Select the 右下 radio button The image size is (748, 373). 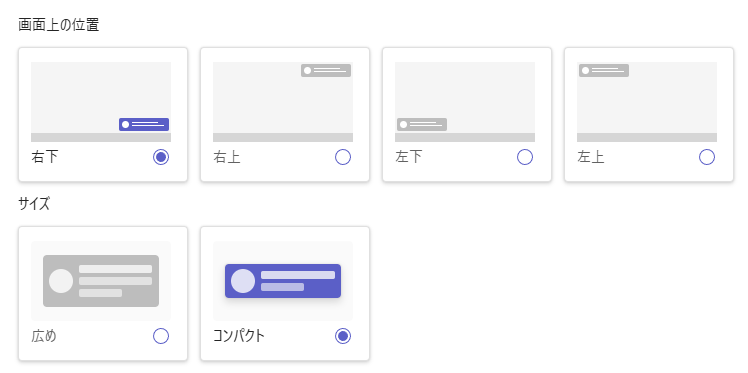[161, 157]
